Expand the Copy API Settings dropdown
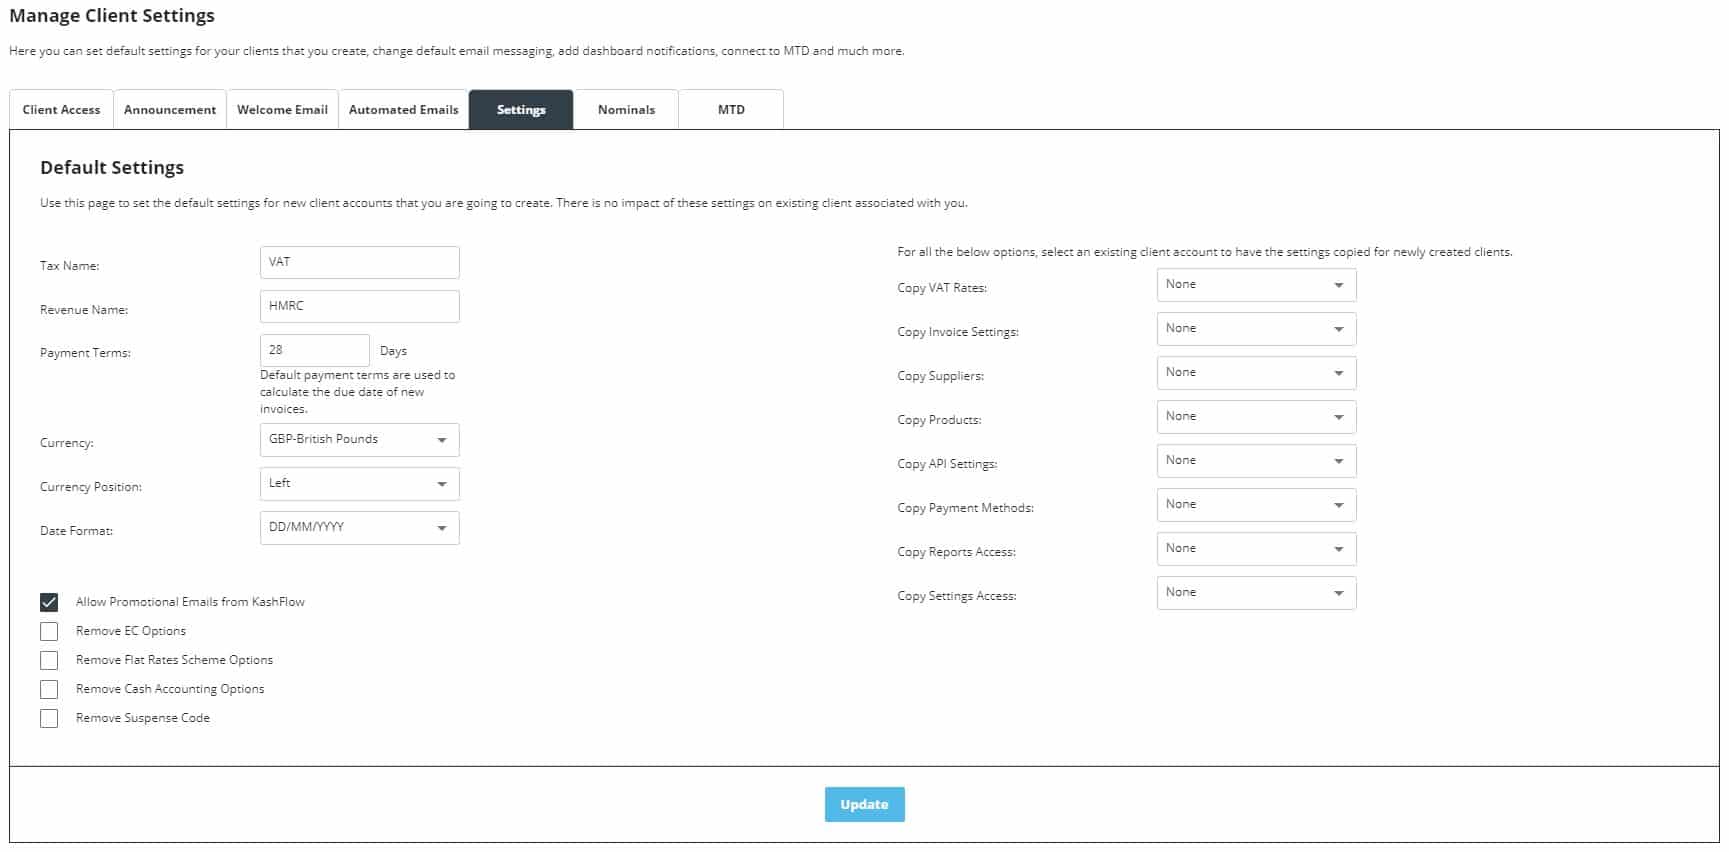The height and width of the screenshot is (852, 1729). tap(1256, 461)
